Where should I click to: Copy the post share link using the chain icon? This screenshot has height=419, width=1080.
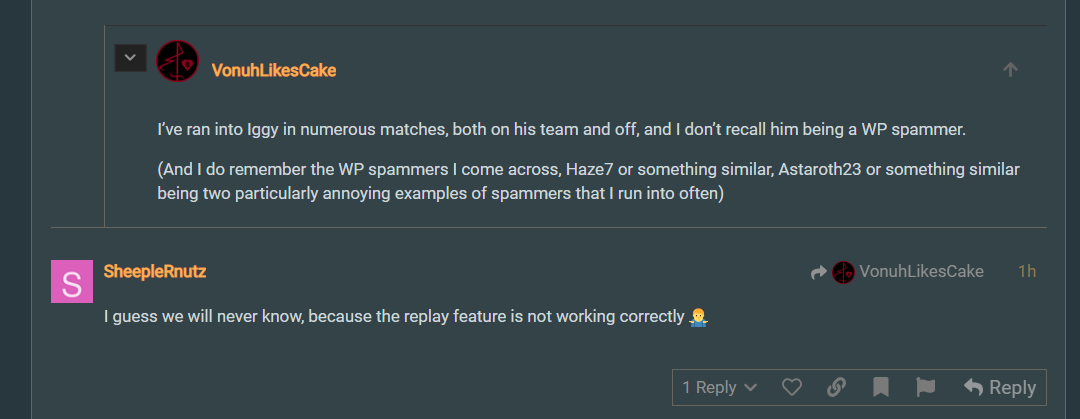tap(837, 387)
